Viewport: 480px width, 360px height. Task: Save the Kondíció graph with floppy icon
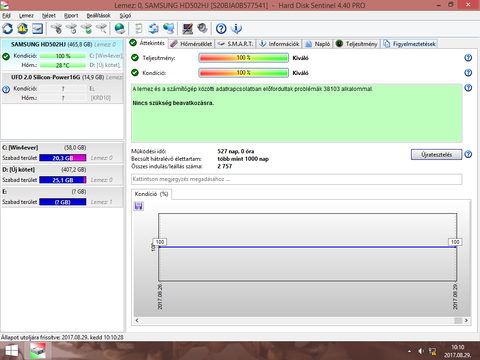point(139,206)
